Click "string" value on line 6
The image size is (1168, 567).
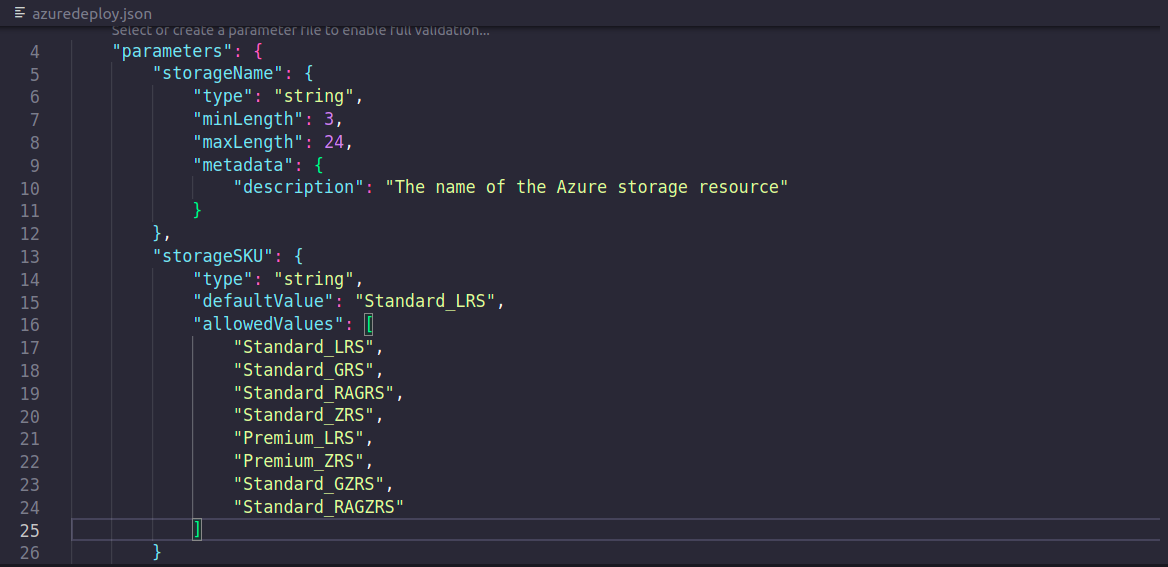[x=314, y=96]
